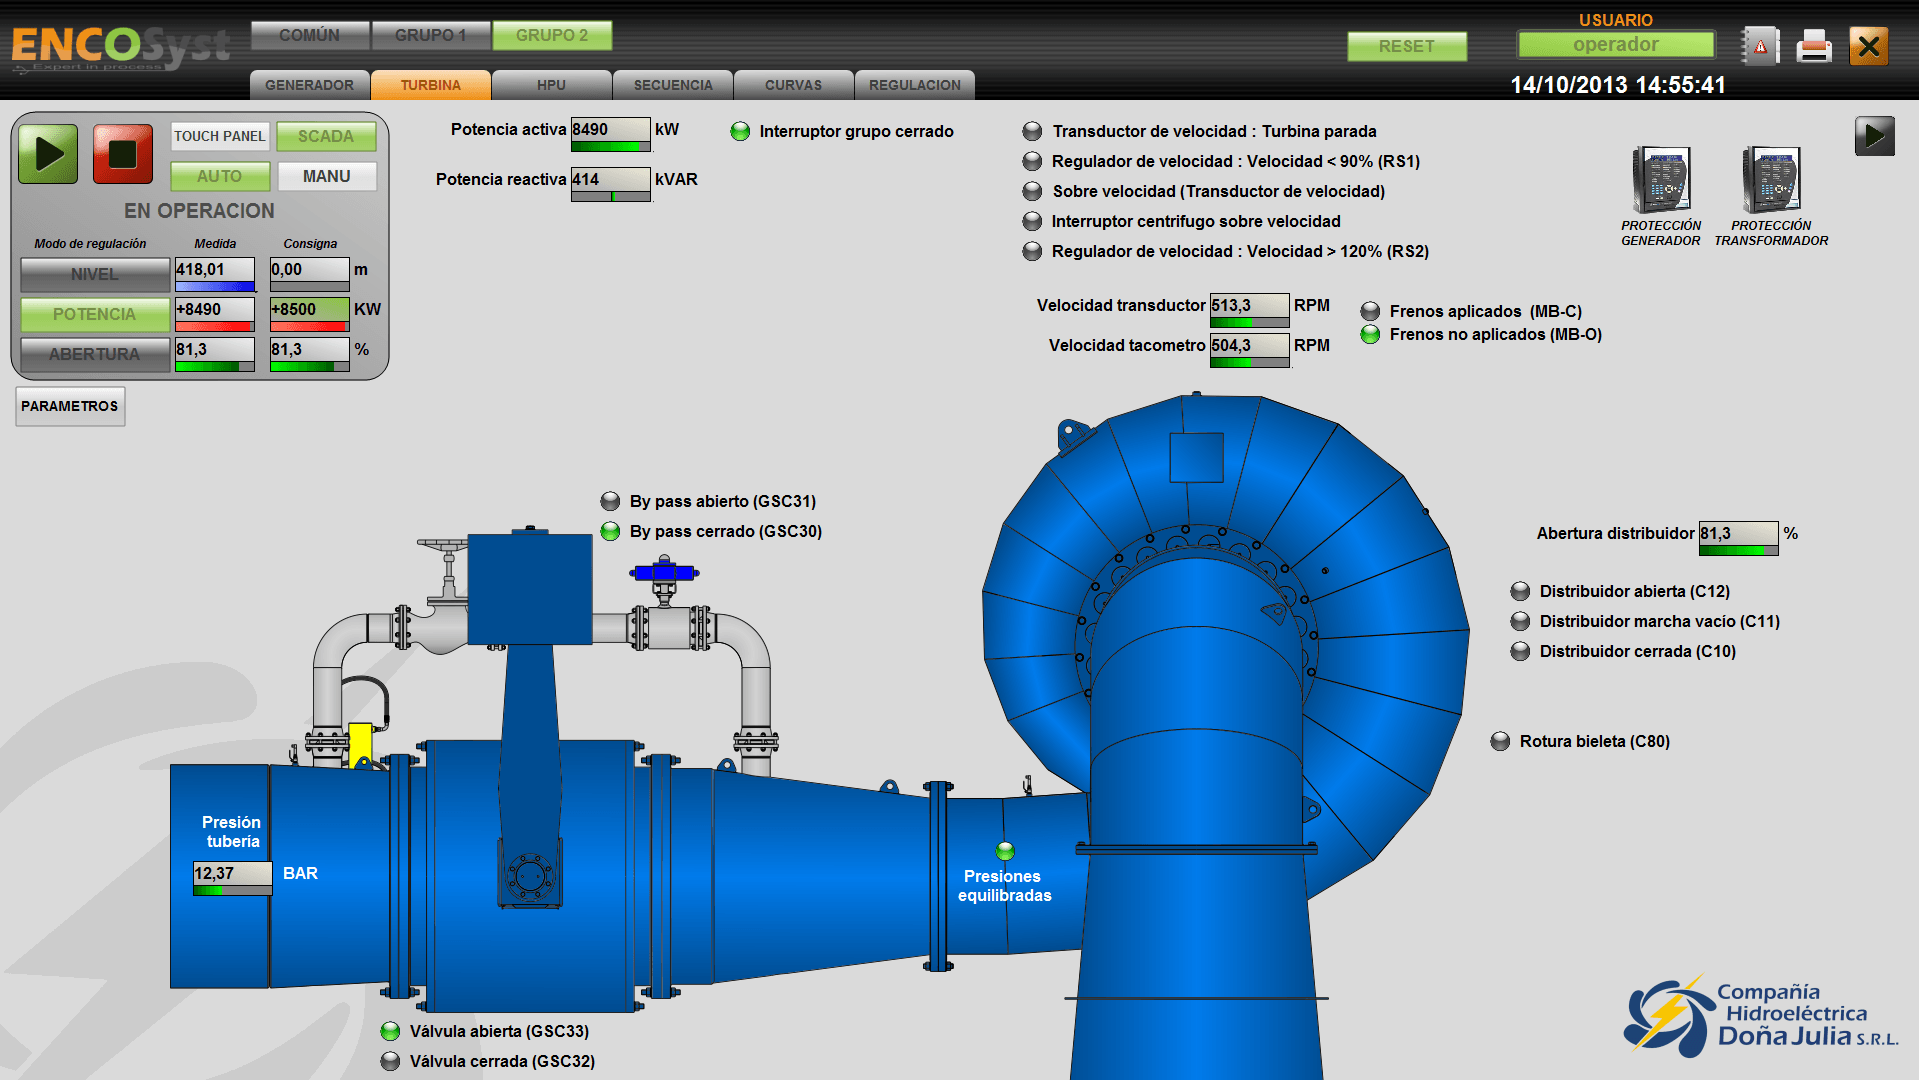Switch regulation mode to NIVEL

94,274
